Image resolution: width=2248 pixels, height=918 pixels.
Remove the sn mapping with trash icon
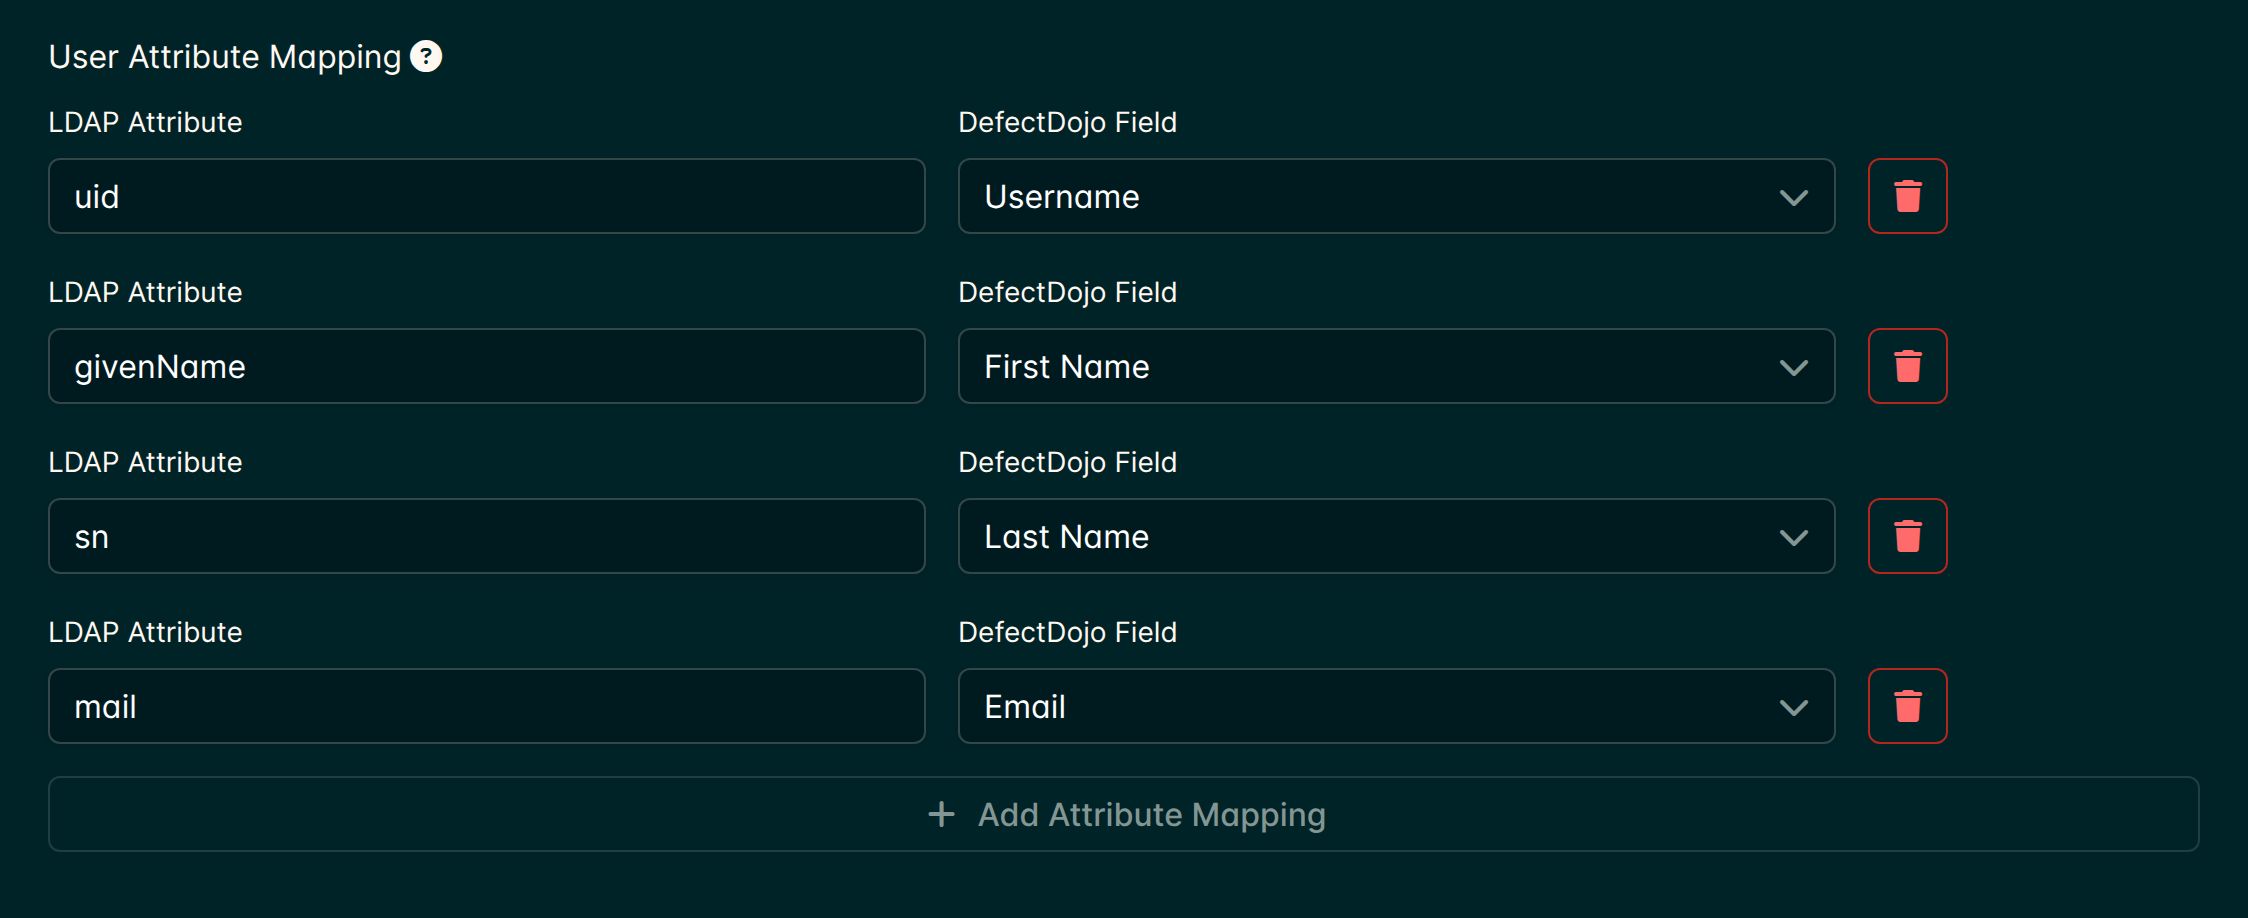[x=1907, y=536]
